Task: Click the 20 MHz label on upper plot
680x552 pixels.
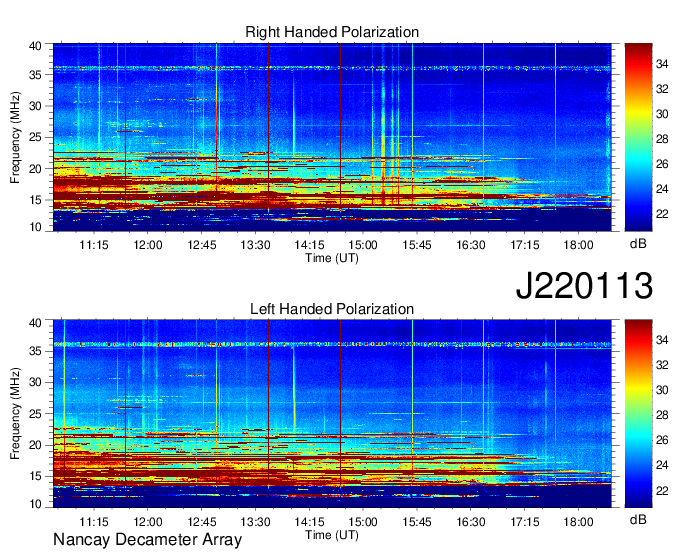Action: coord(36,169)
